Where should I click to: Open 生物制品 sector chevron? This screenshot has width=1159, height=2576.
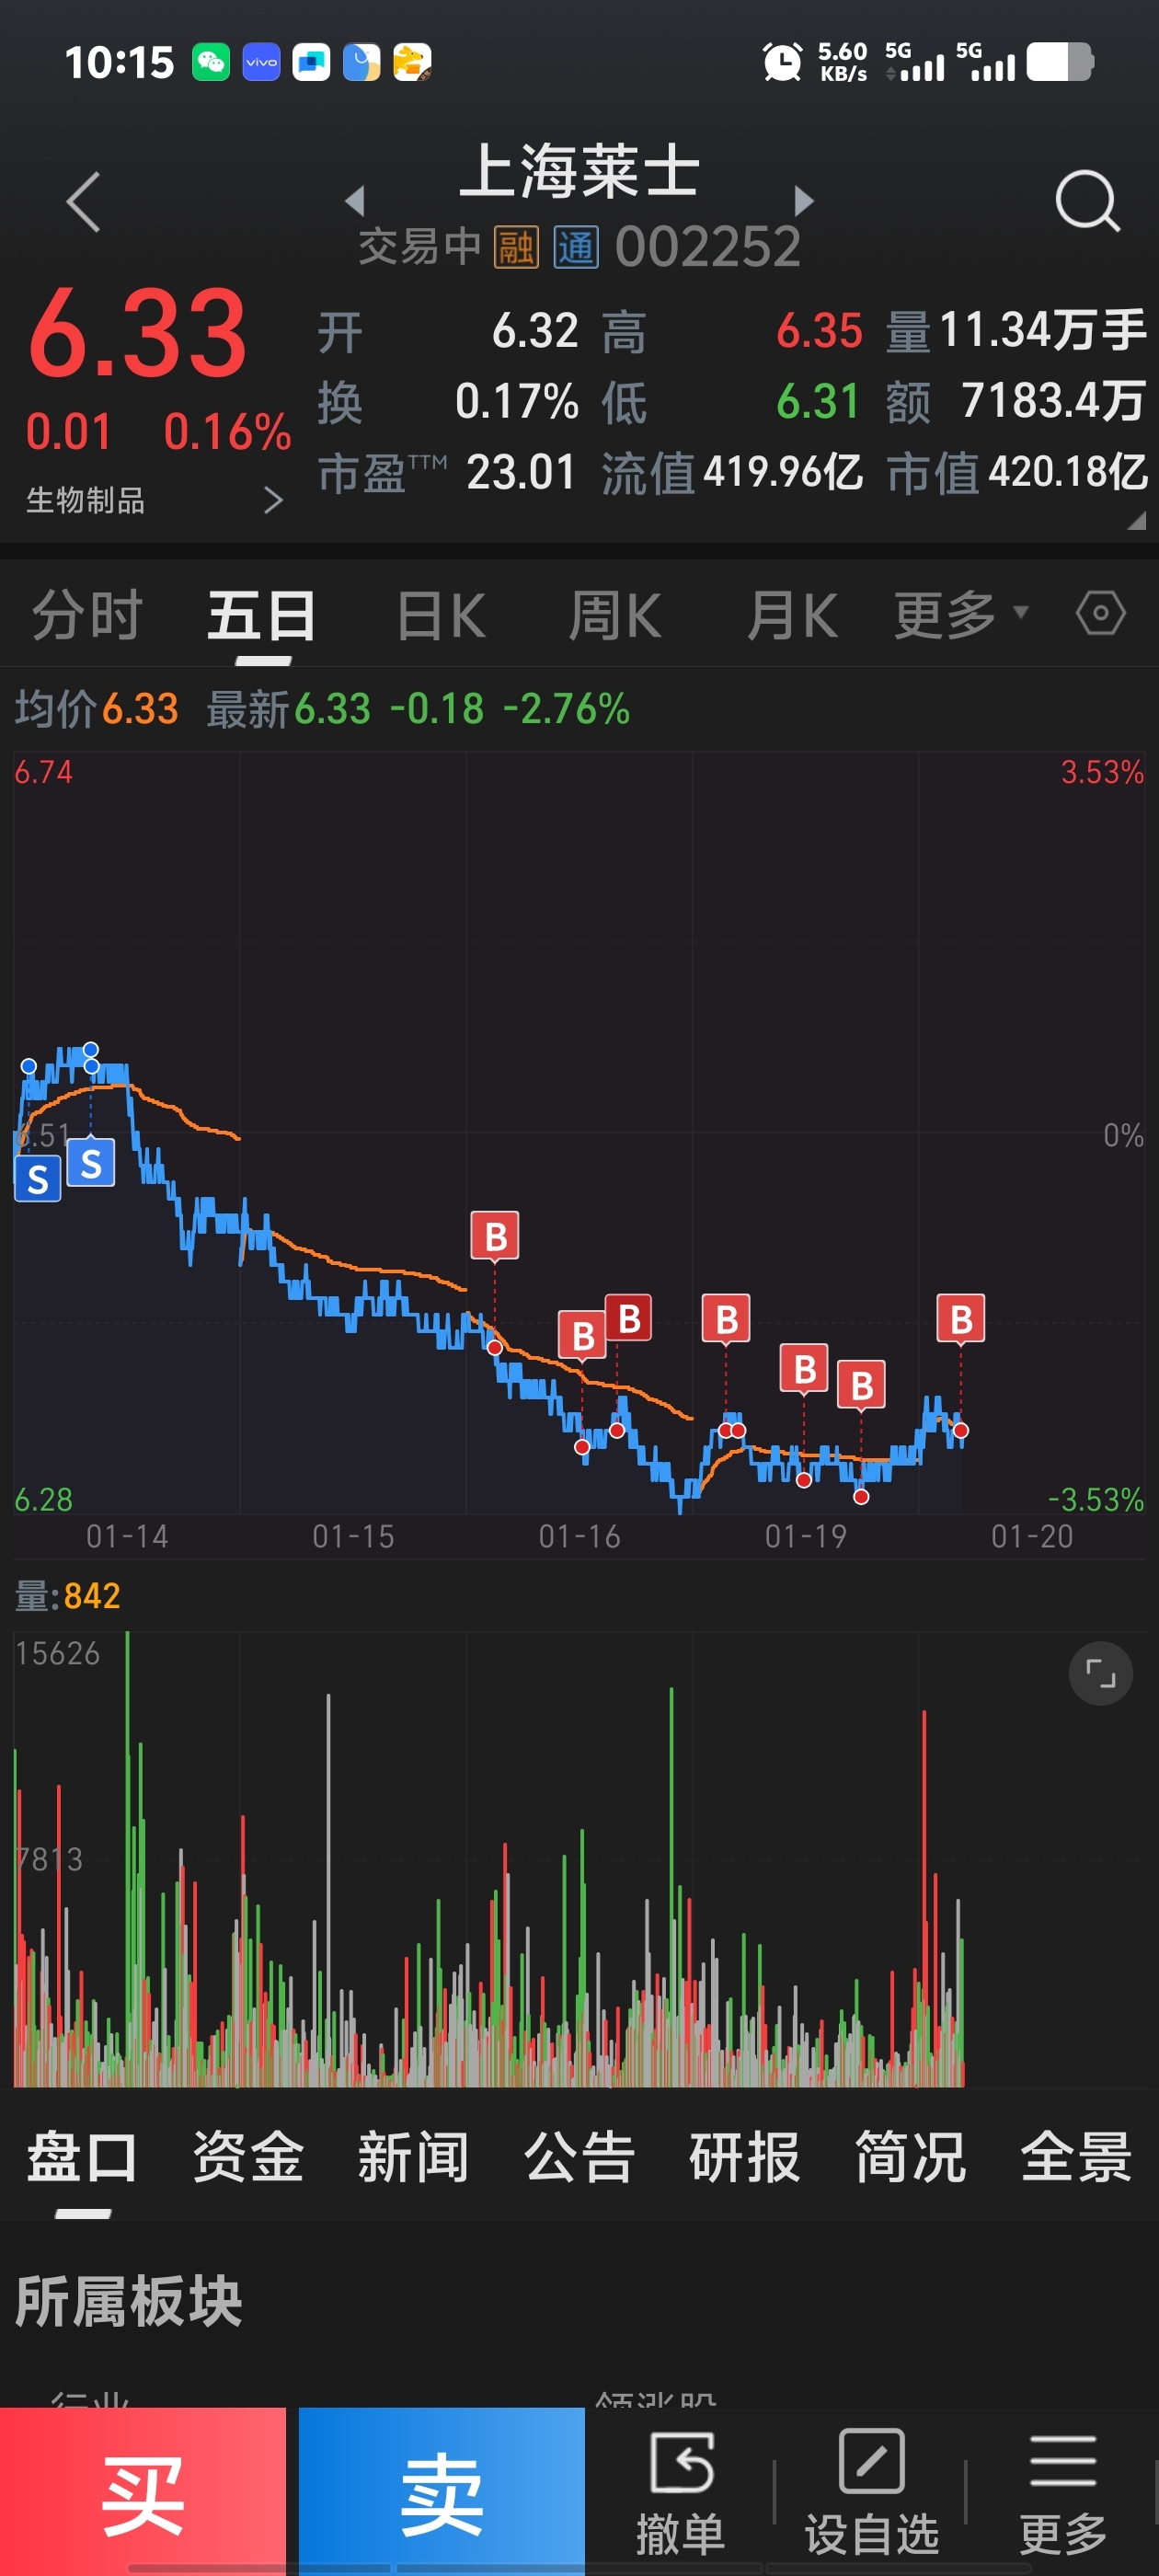pyautogui.click(x=273, y=500)
